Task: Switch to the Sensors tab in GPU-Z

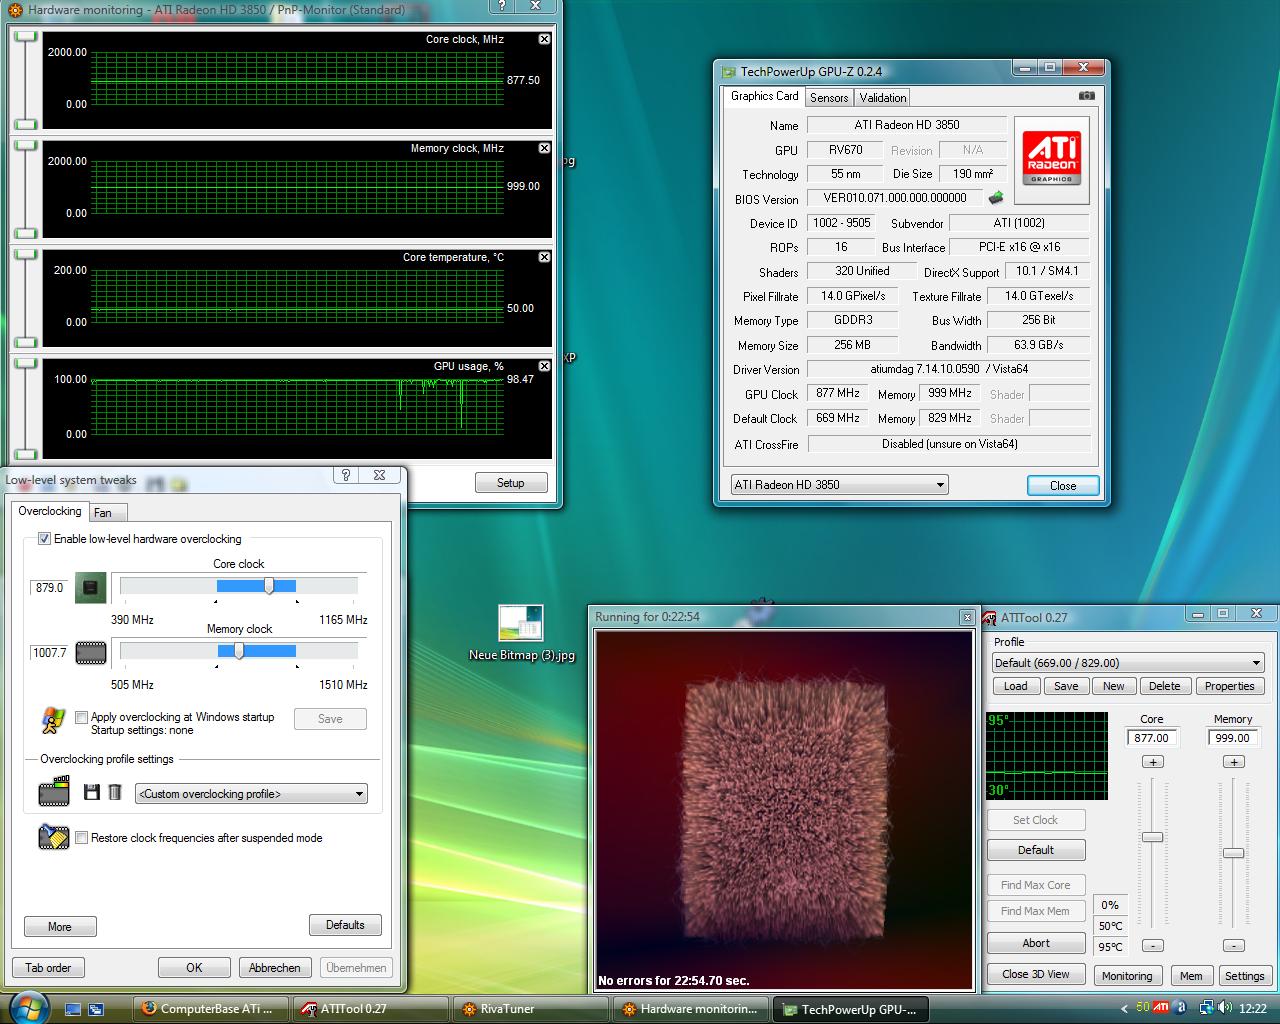Action: [x=829, y=97]
